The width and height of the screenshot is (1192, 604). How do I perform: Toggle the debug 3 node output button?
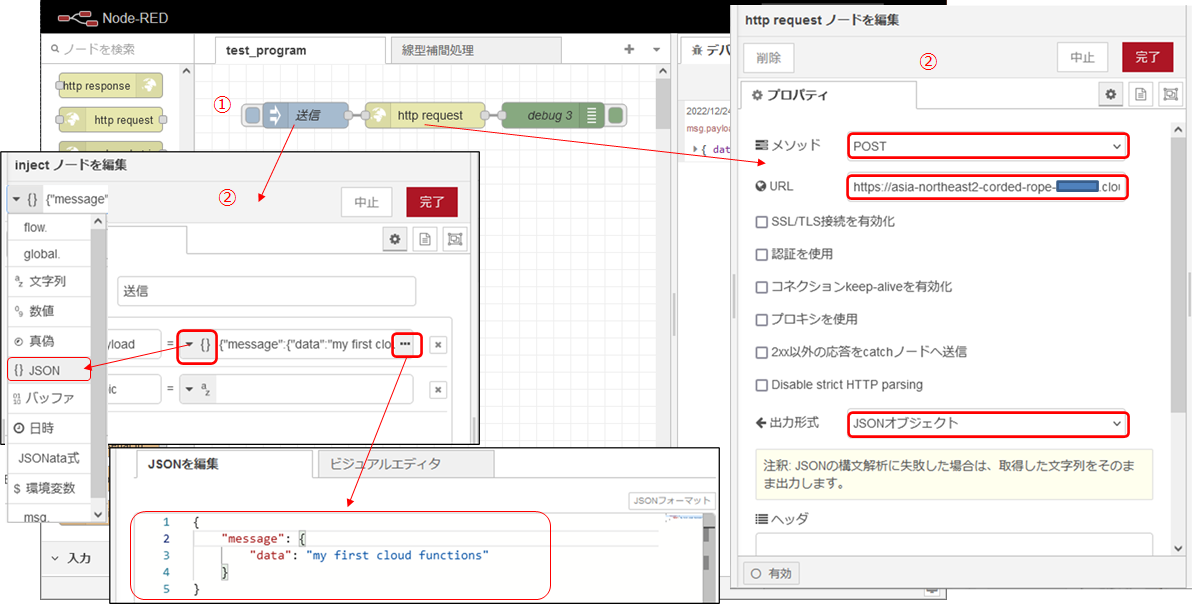point(617,115)
